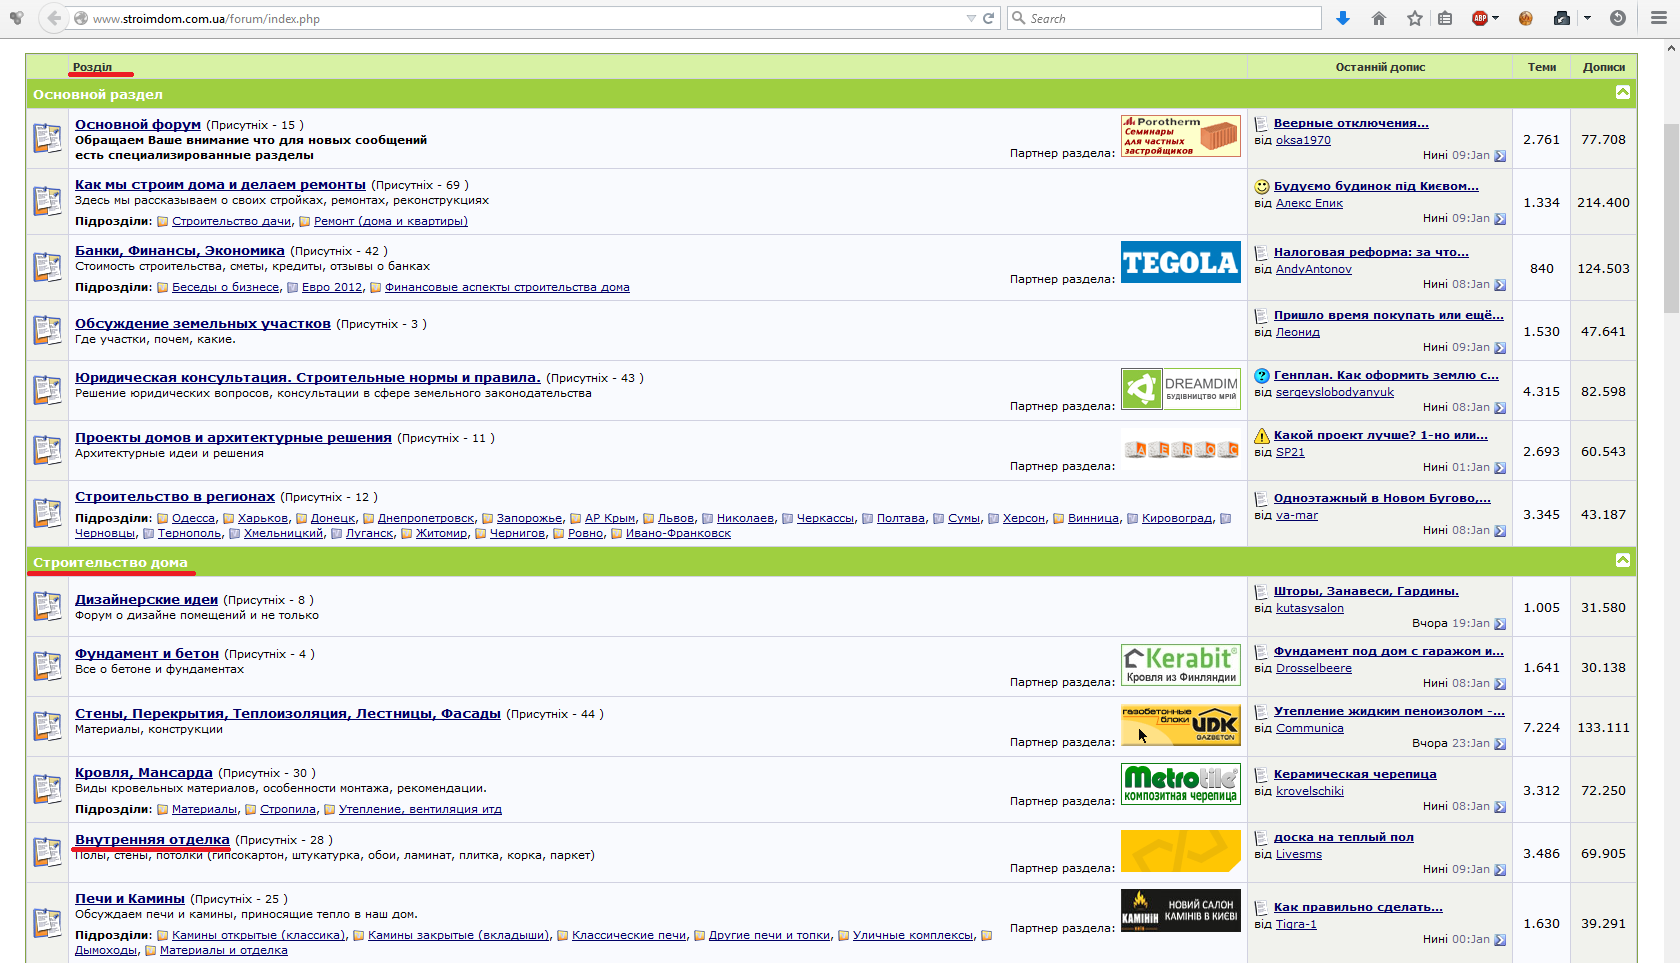Open Adblock Plus dropdown arrow
The image size is (1680, 963).
pos(1496,18)
